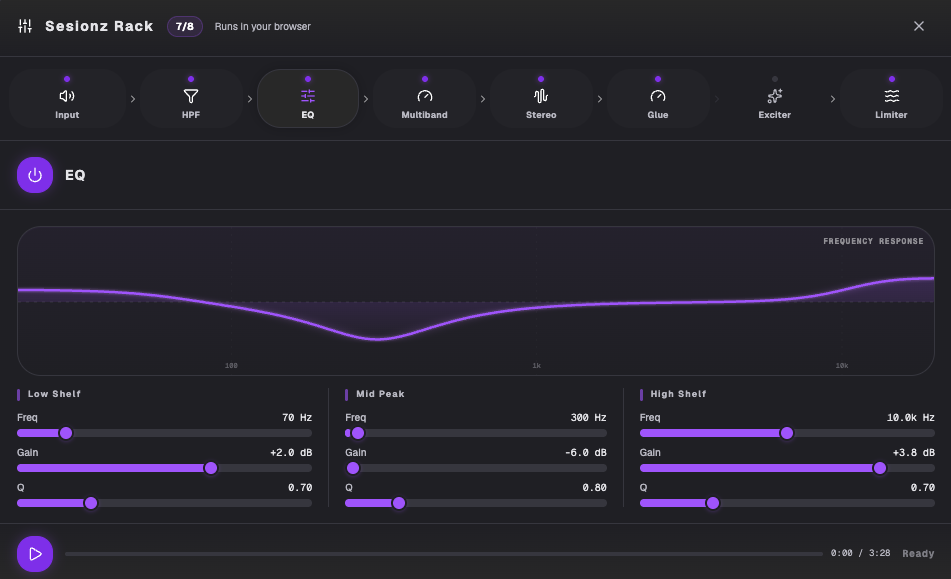Open the Limiter module

click(891, 98)
